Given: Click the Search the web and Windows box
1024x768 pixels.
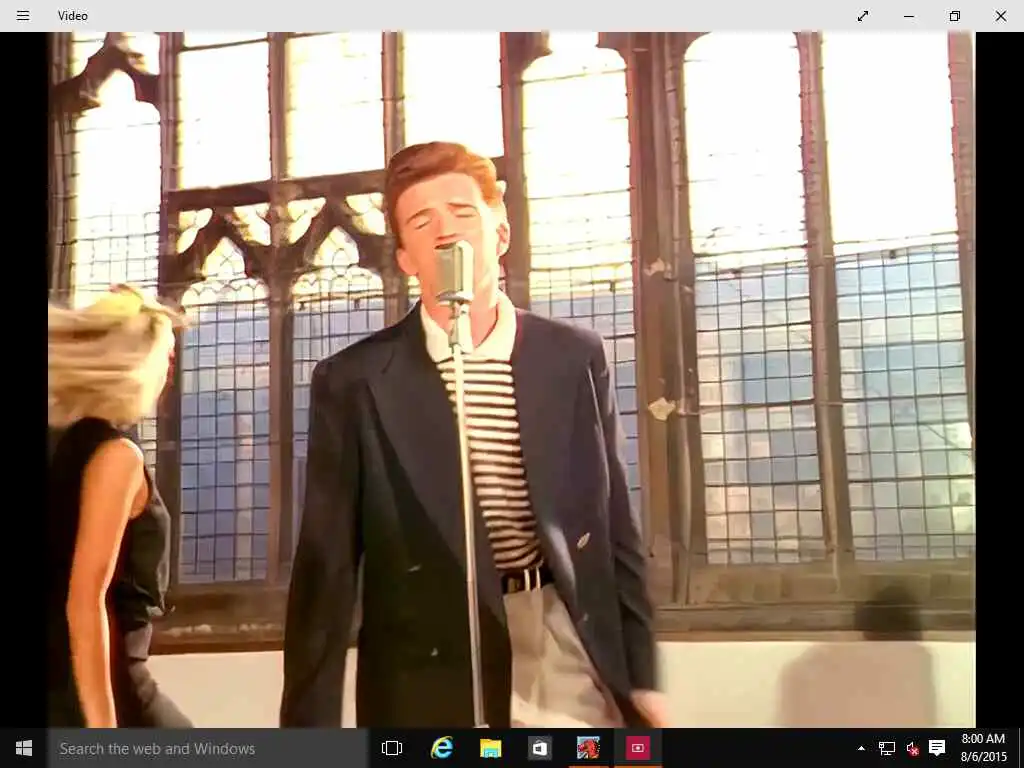Looking at the screenshot, I should [208, 748].
